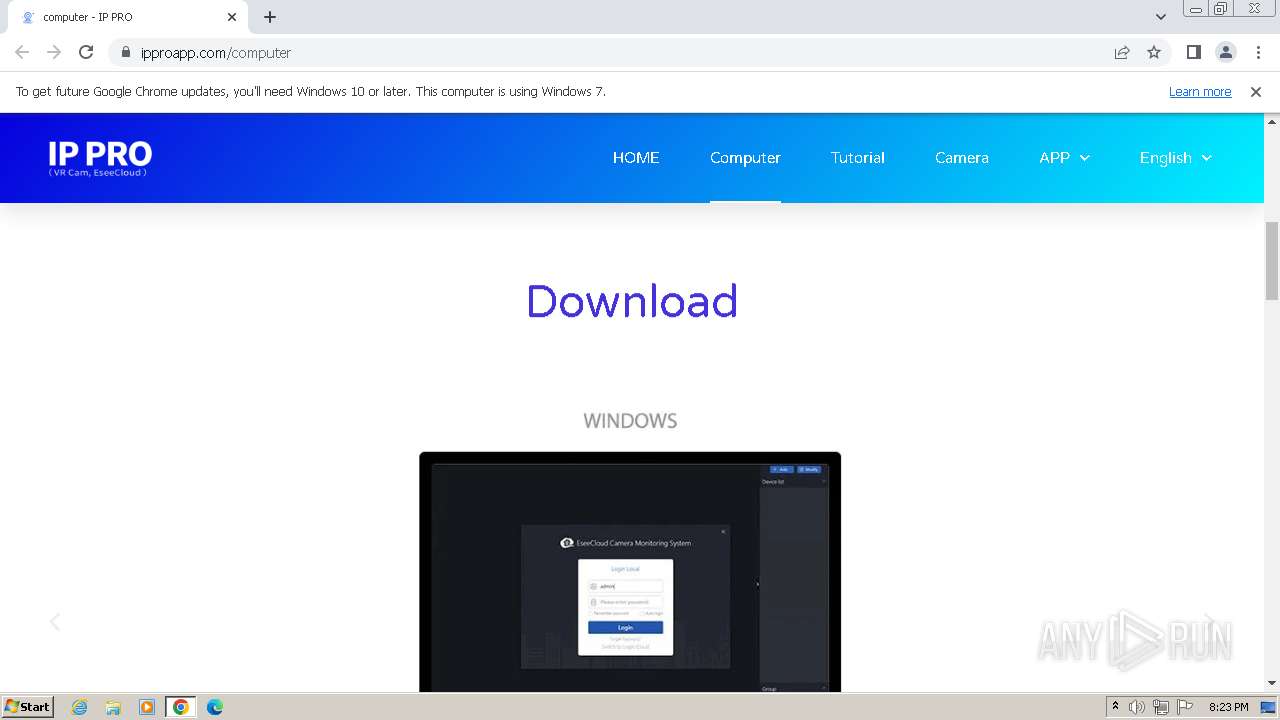
Task: Click scrollbar down arrow
Action: click(x=1272, y=684)
